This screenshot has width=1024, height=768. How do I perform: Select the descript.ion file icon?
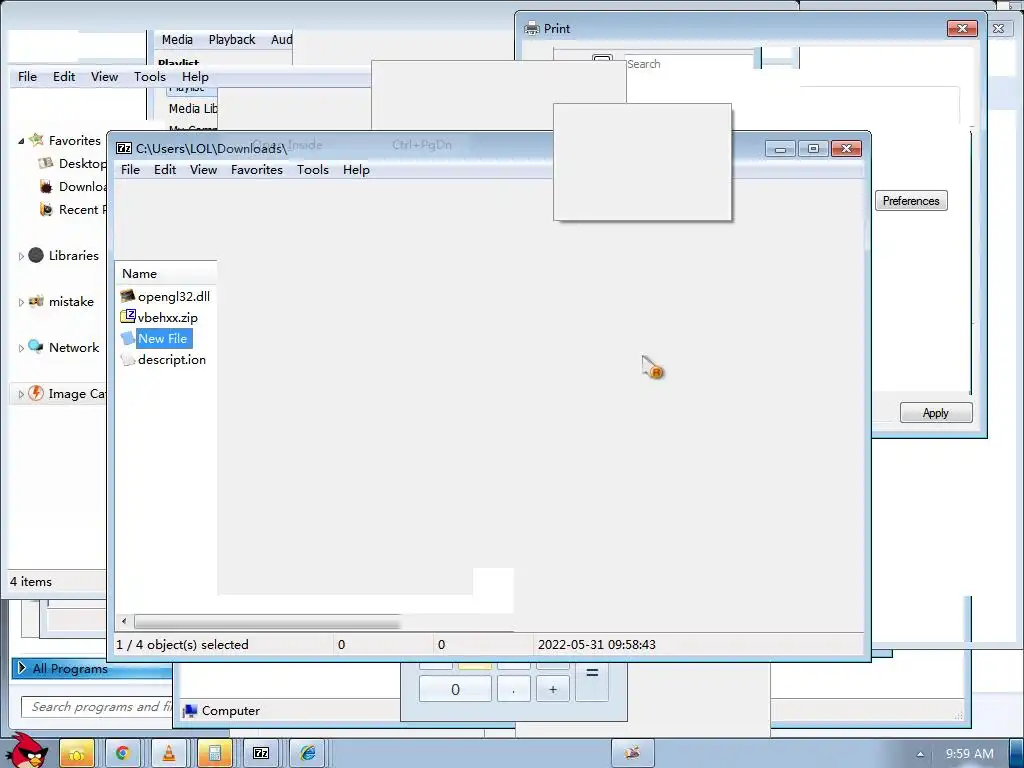pos(128,359)
